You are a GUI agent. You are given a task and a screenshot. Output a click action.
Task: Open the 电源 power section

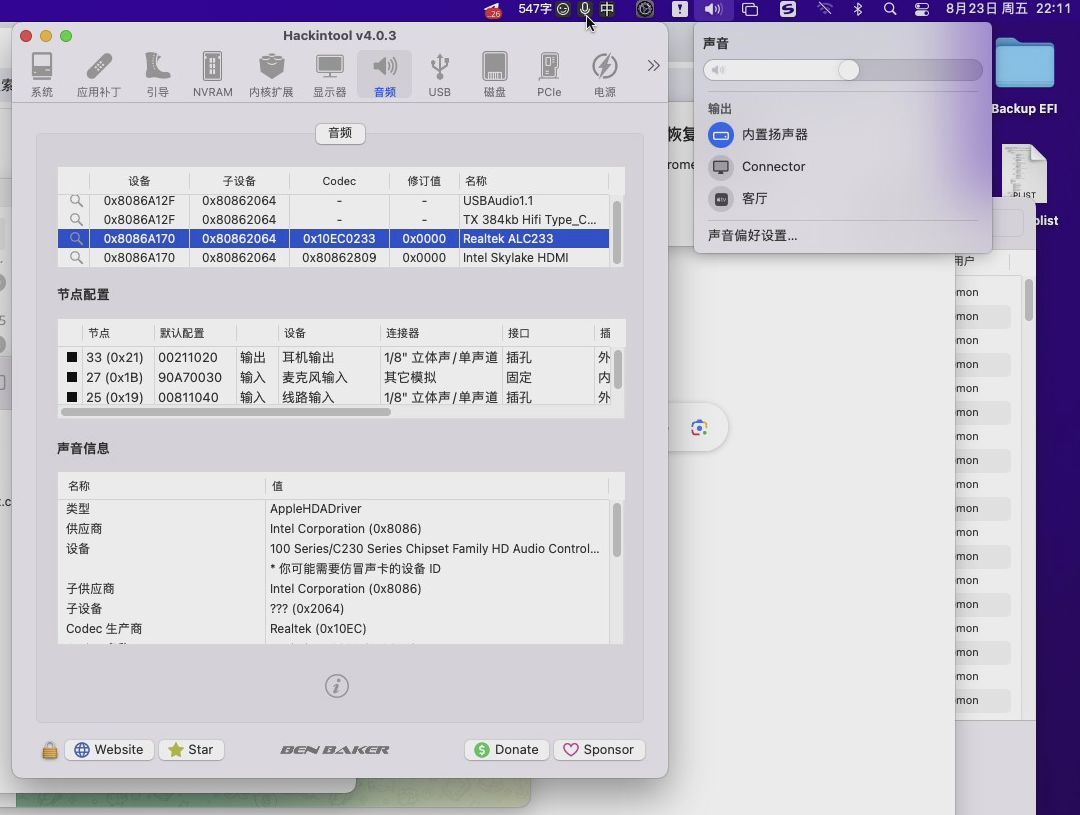coord(605,74)
